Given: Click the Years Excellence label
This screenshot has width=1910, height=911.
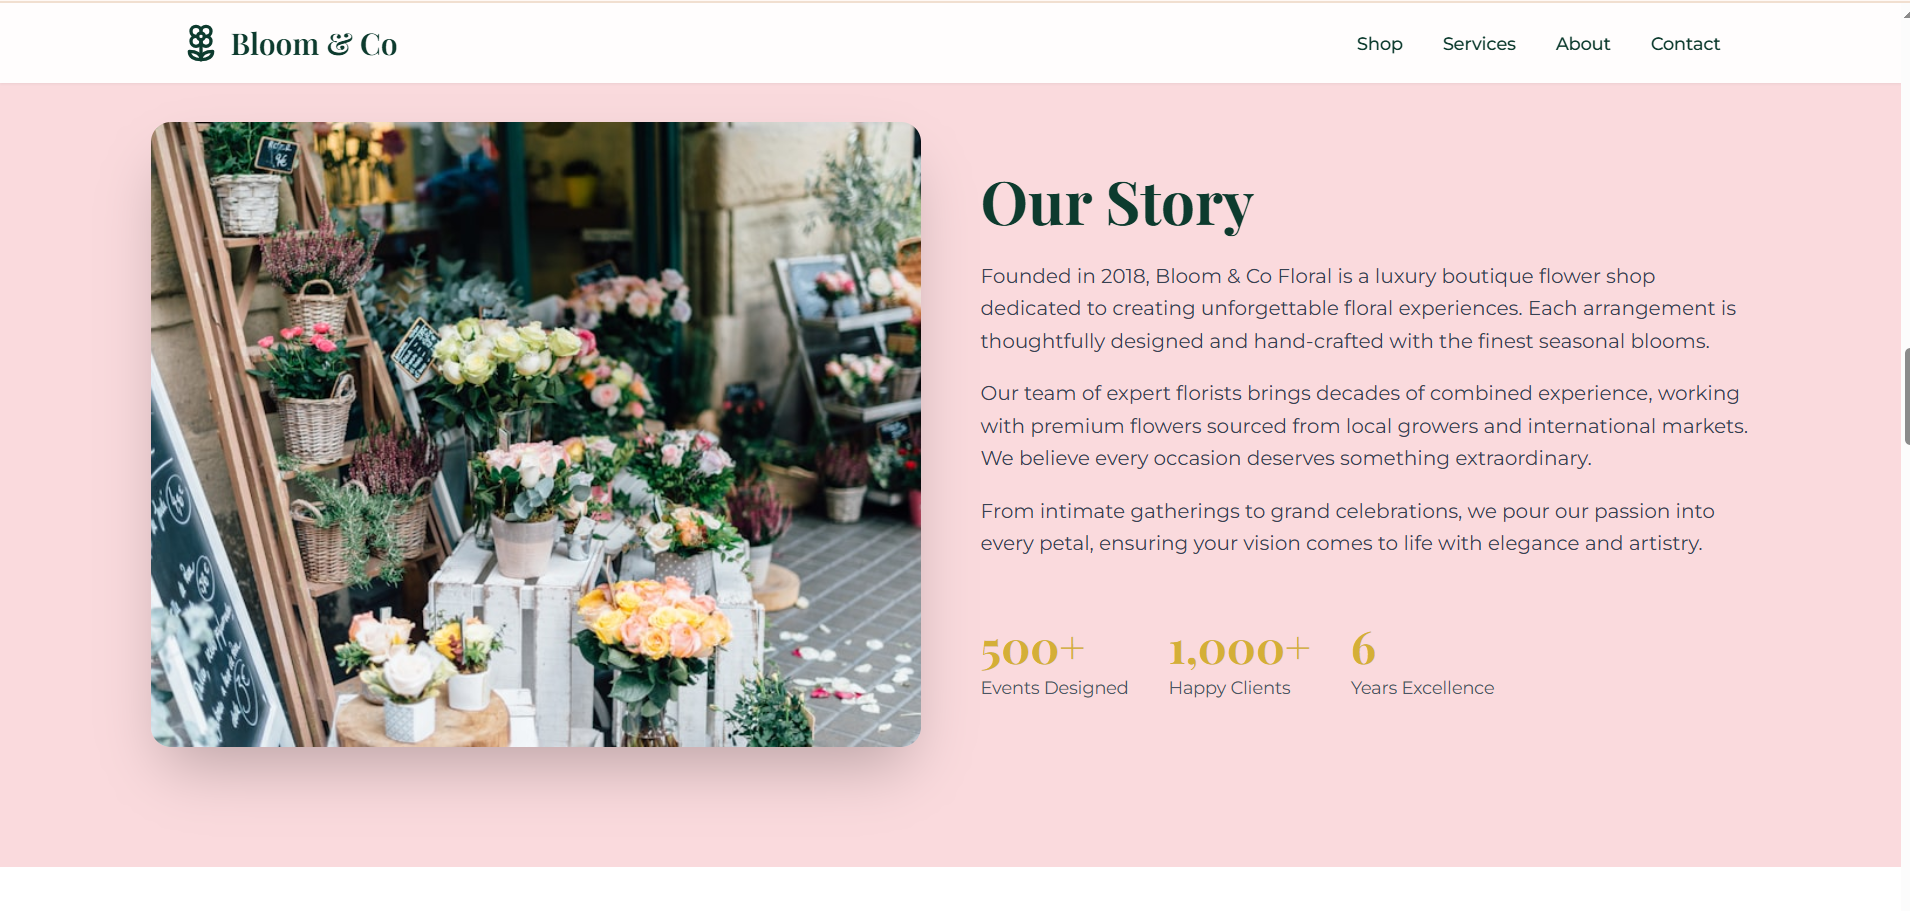Looking at the screenshot, I should 1422,688.
